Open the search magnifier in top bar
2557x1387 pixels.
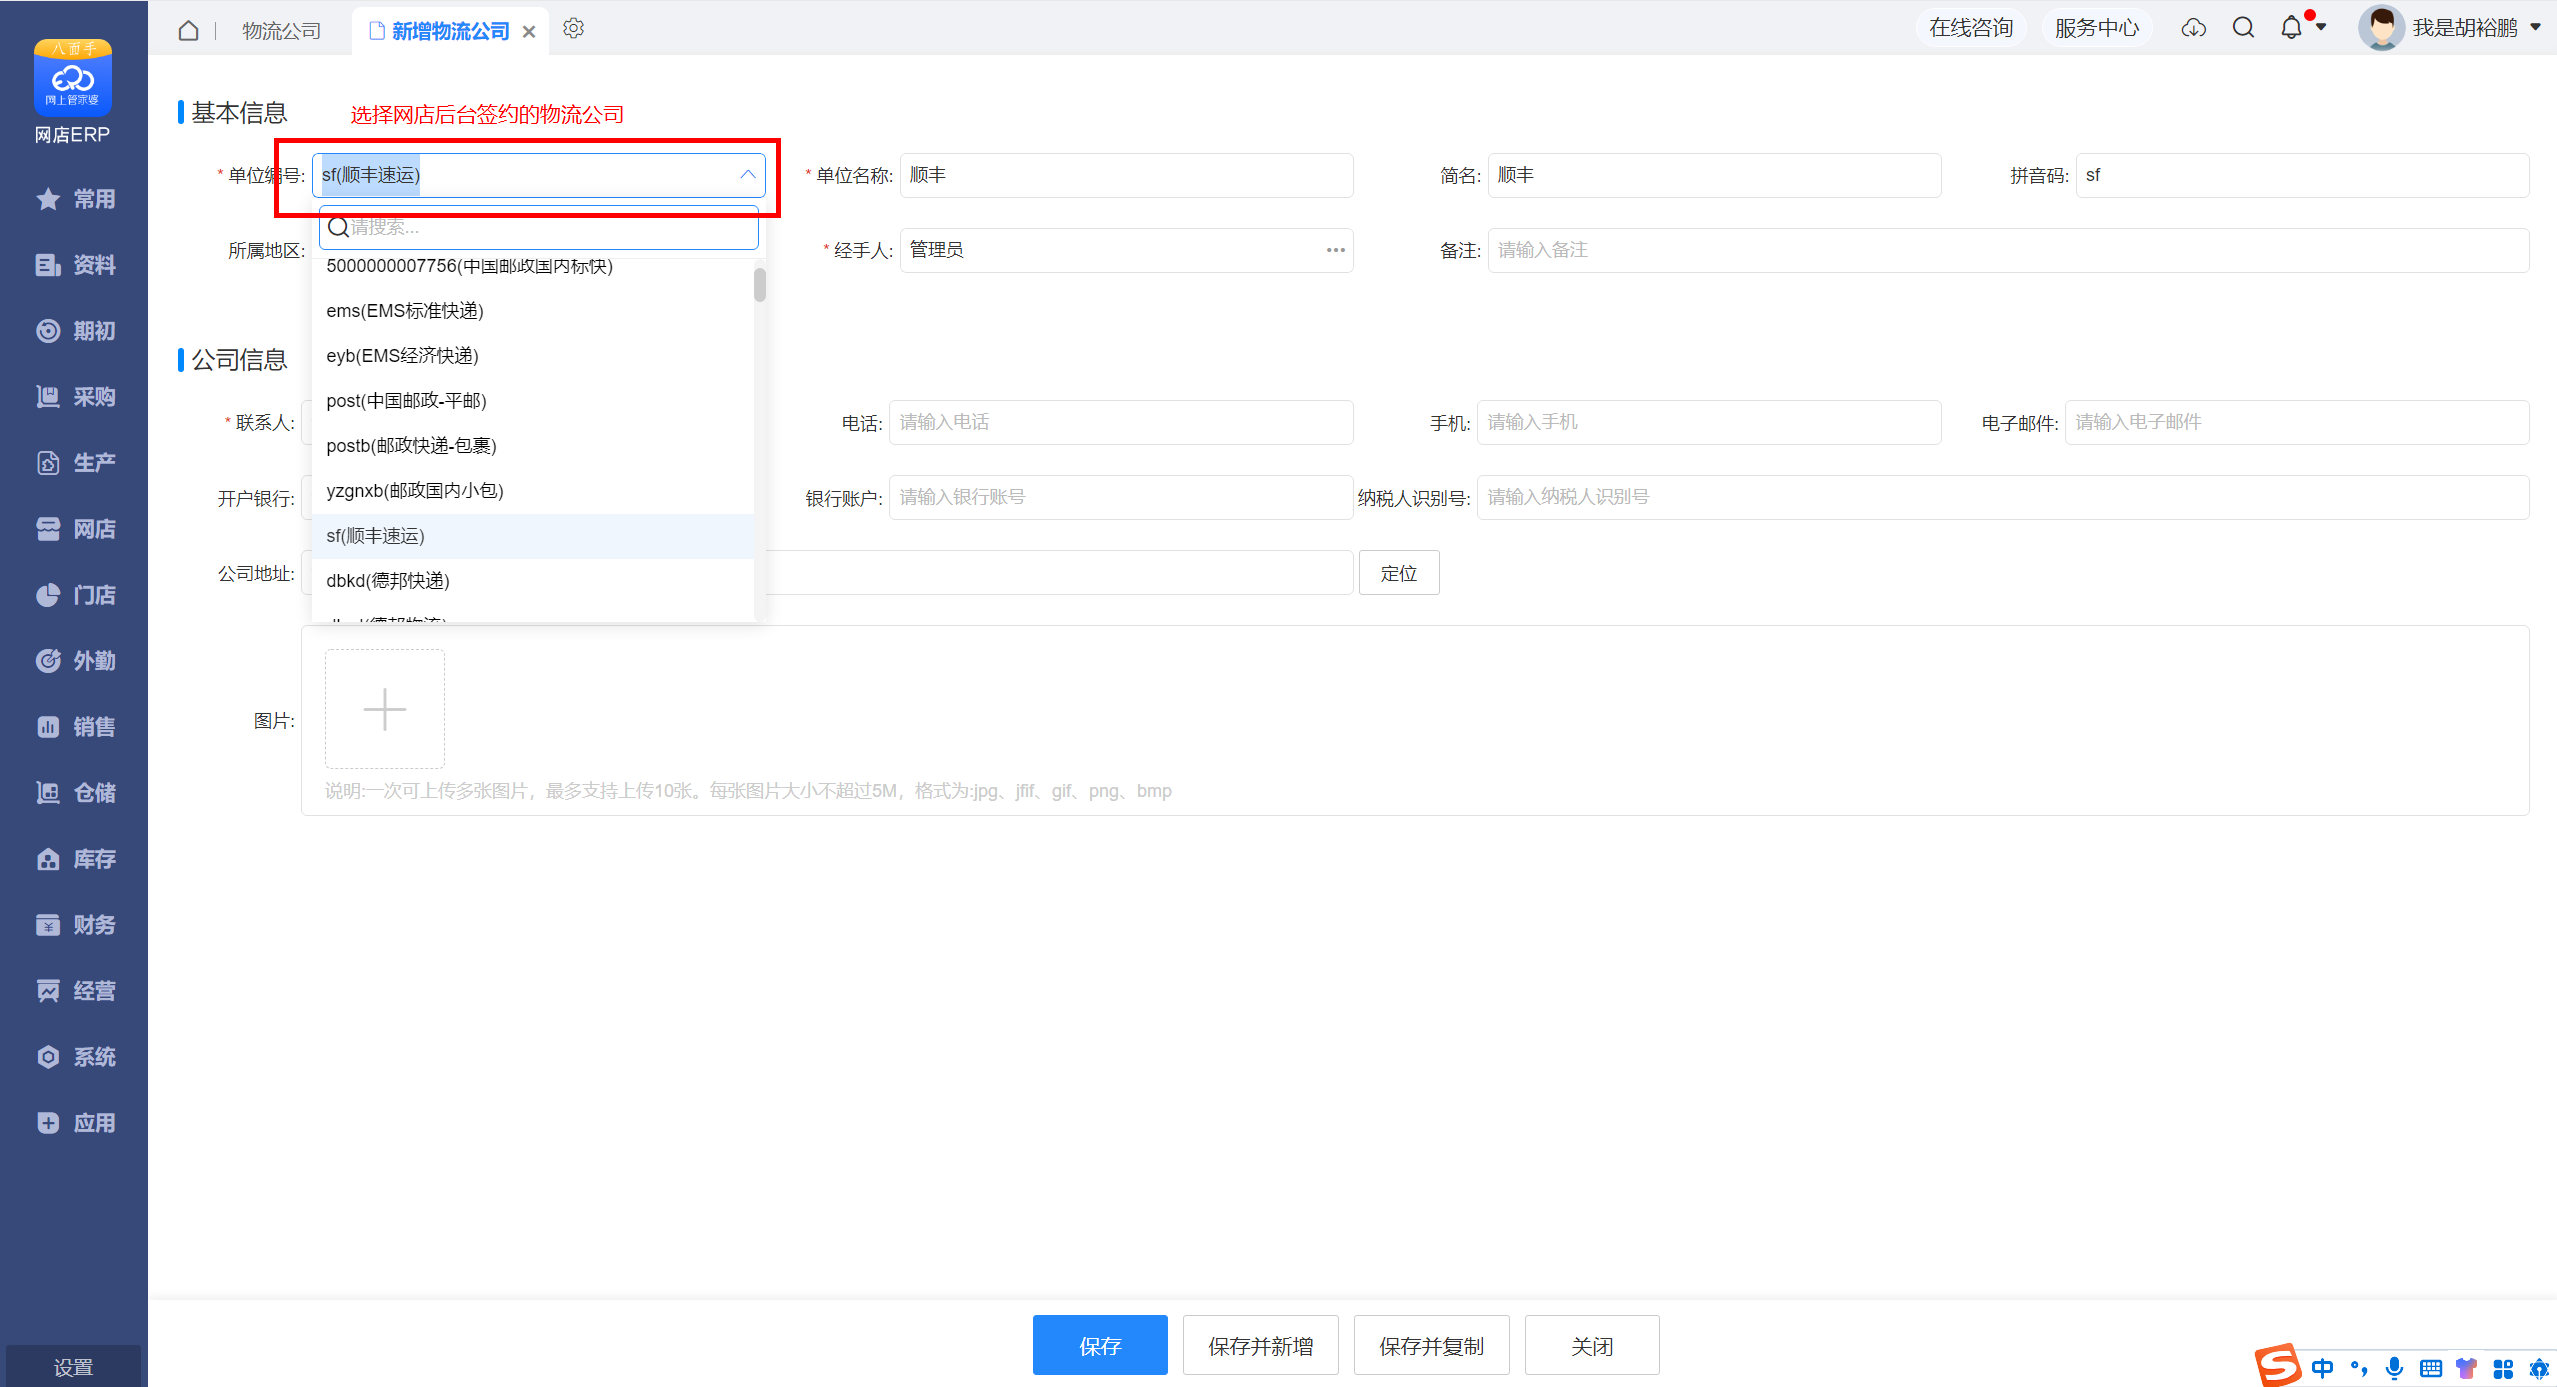2243,28
